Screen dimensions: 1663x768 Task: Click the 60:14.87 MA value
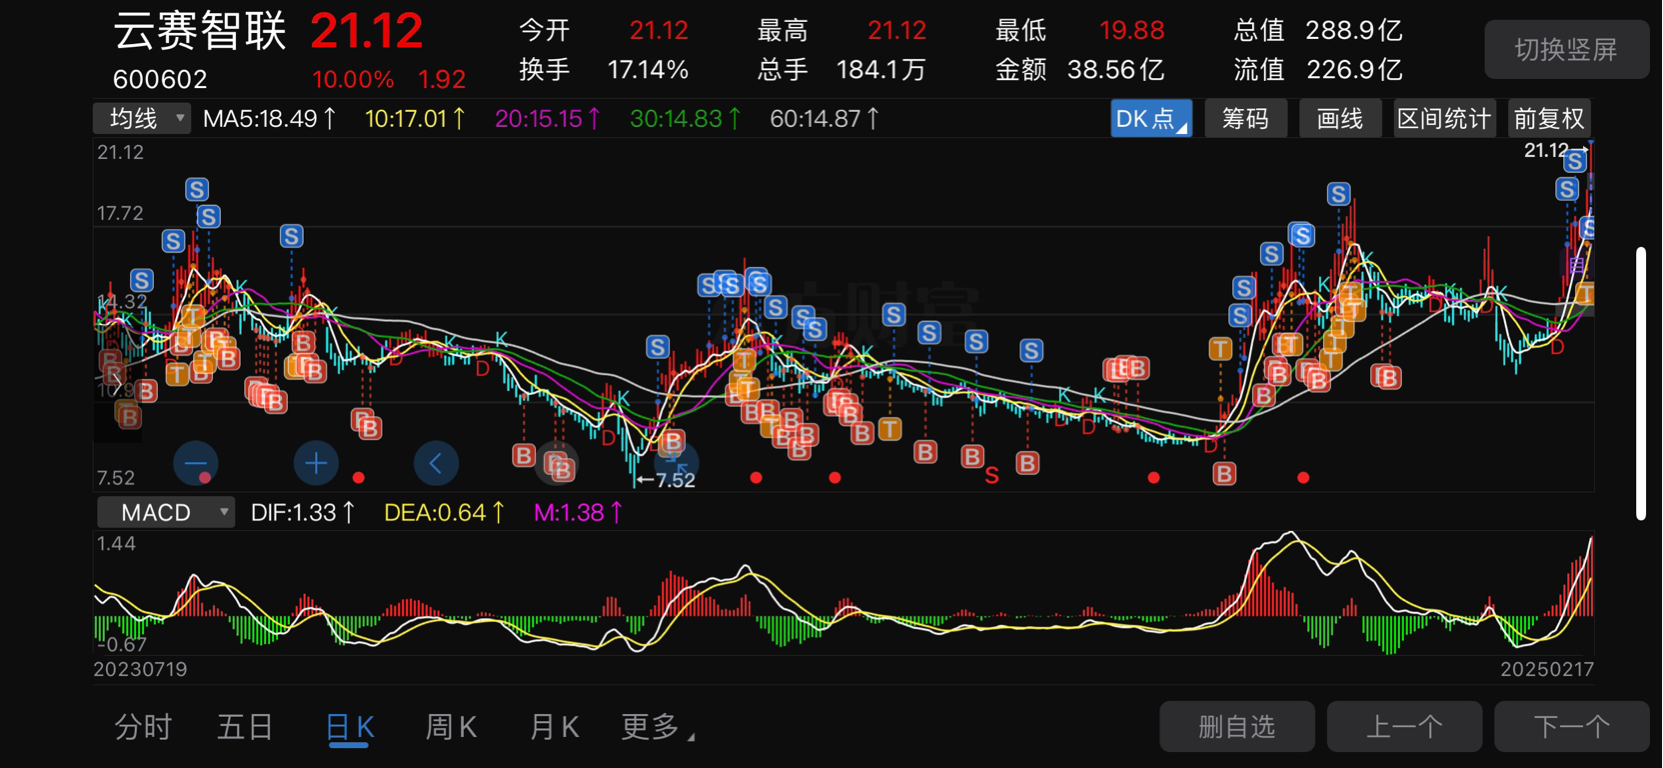(x=825, y=119)
